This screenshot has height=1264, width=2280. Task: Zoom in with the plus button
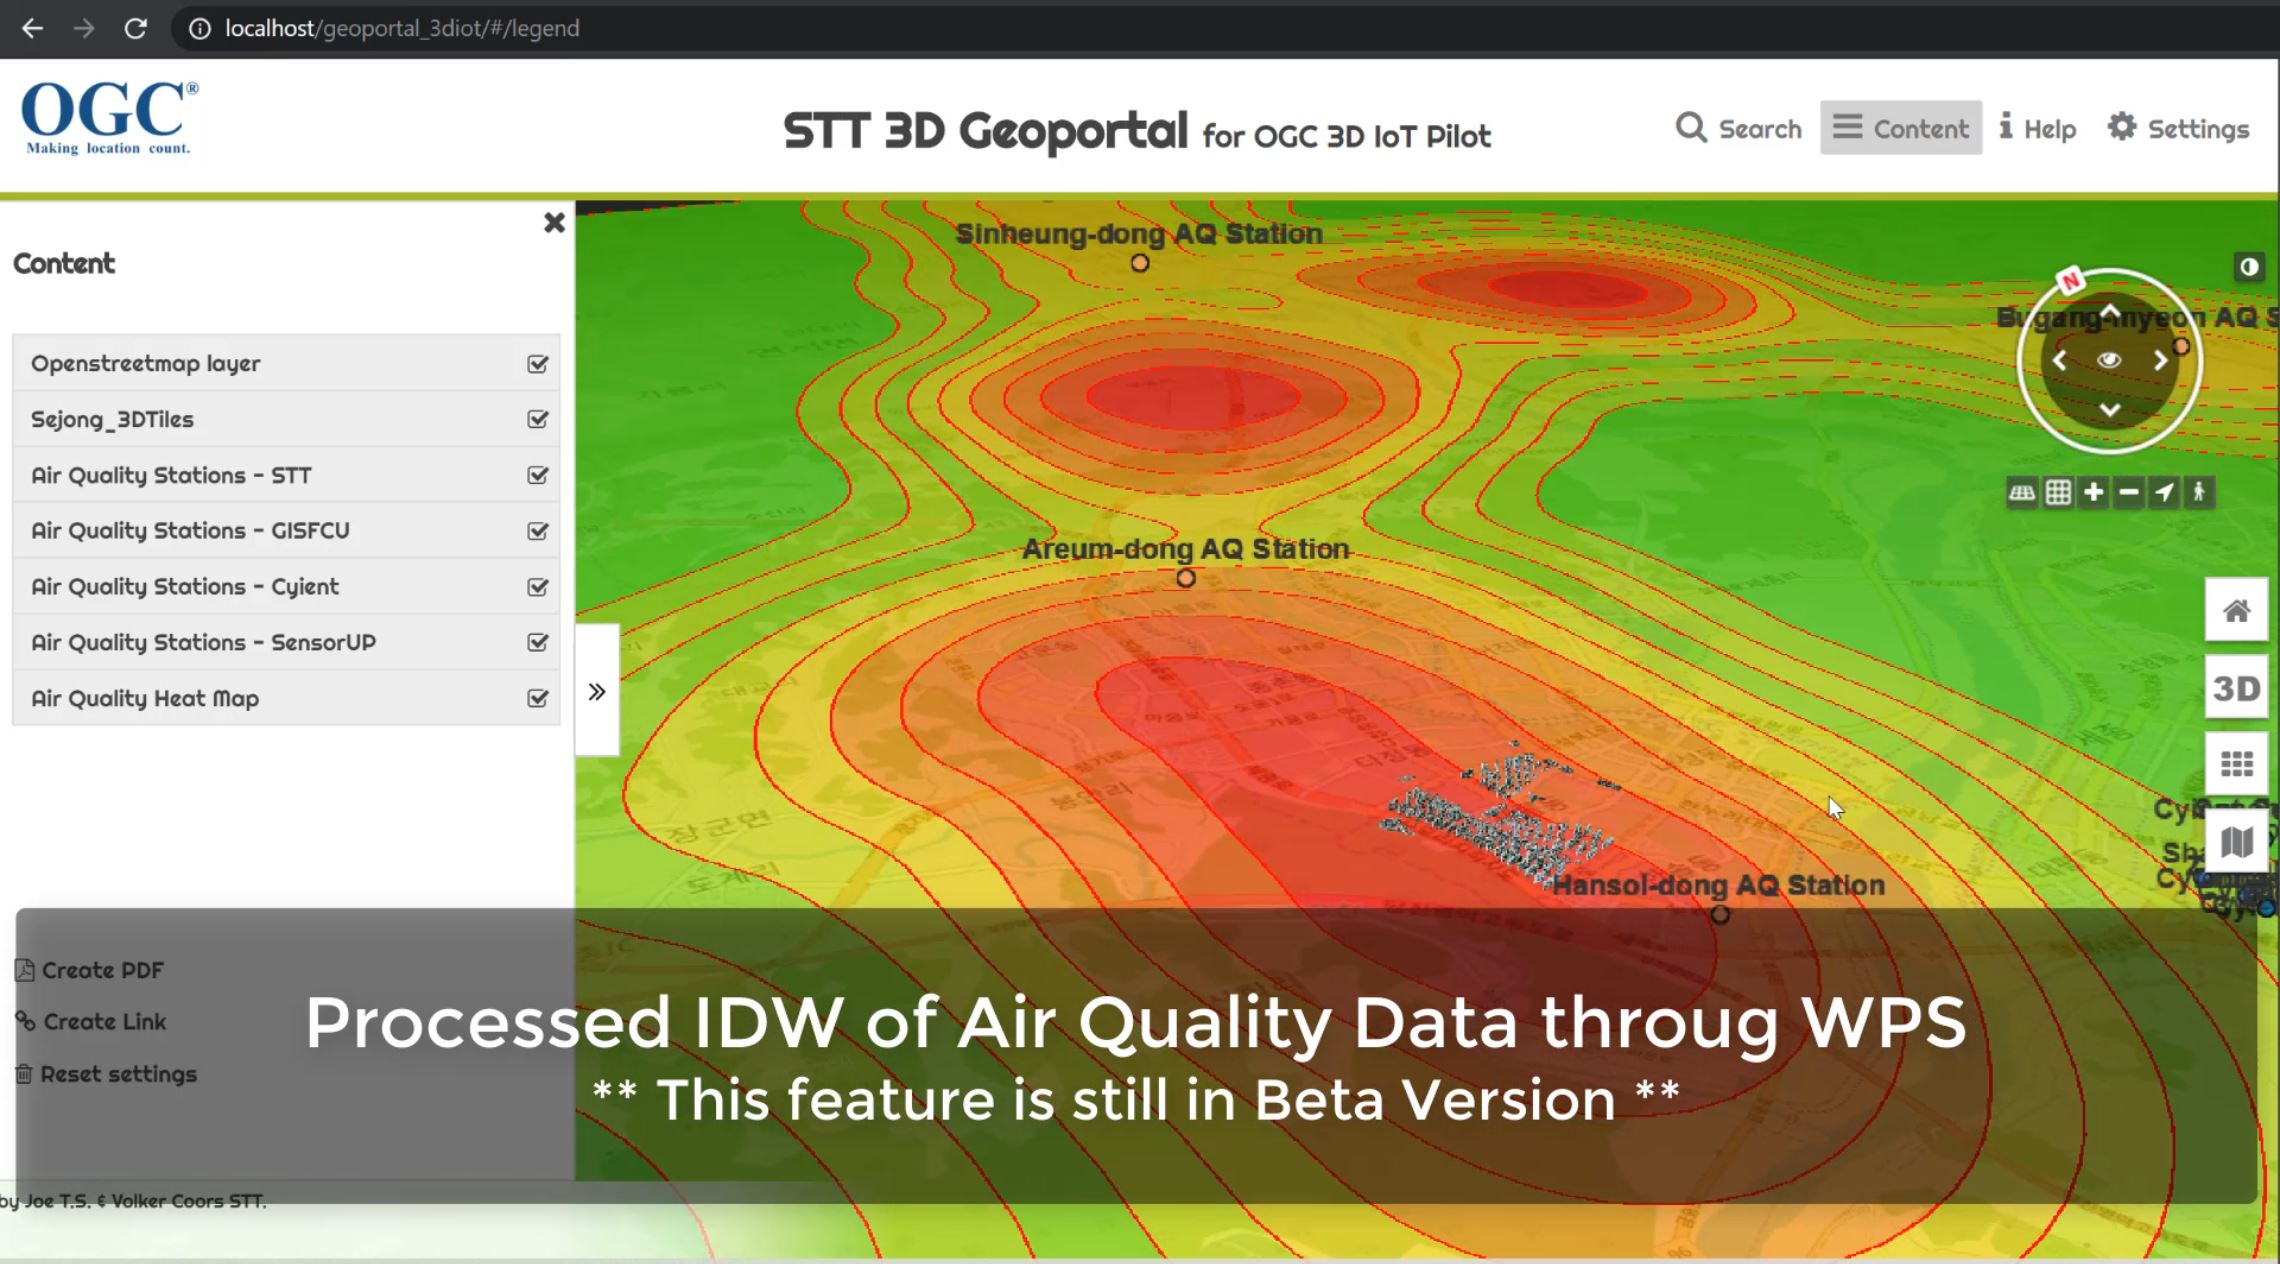2093,492
